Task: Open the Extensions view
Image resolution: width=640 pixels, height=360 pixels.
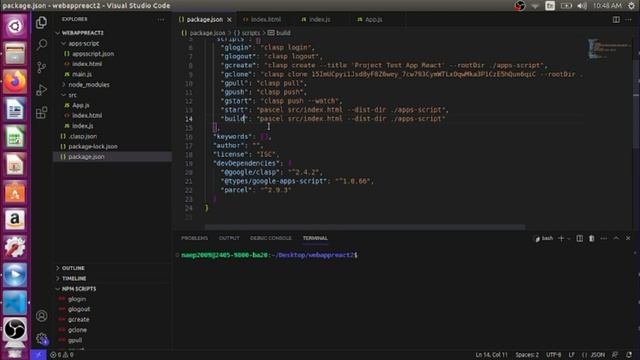Action: (x=41, y=112)
